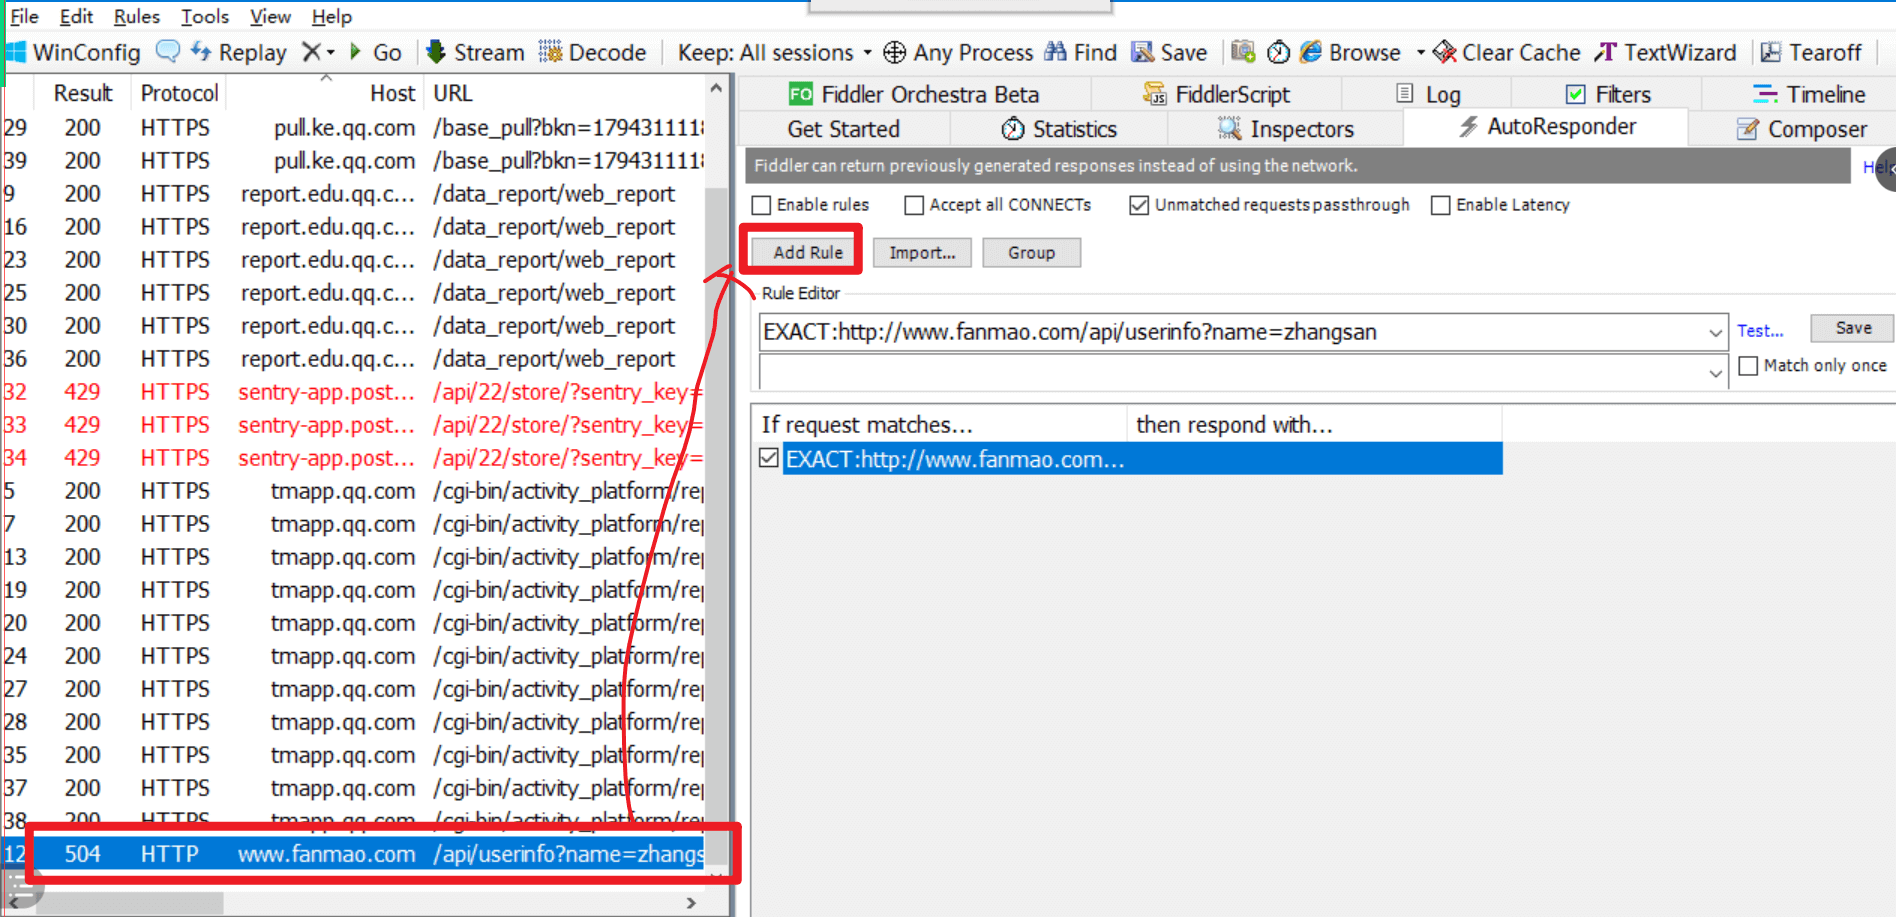Screen dimensions: 1896x917
Task: Toggle Decode in the toolbar
Action: 592,52
